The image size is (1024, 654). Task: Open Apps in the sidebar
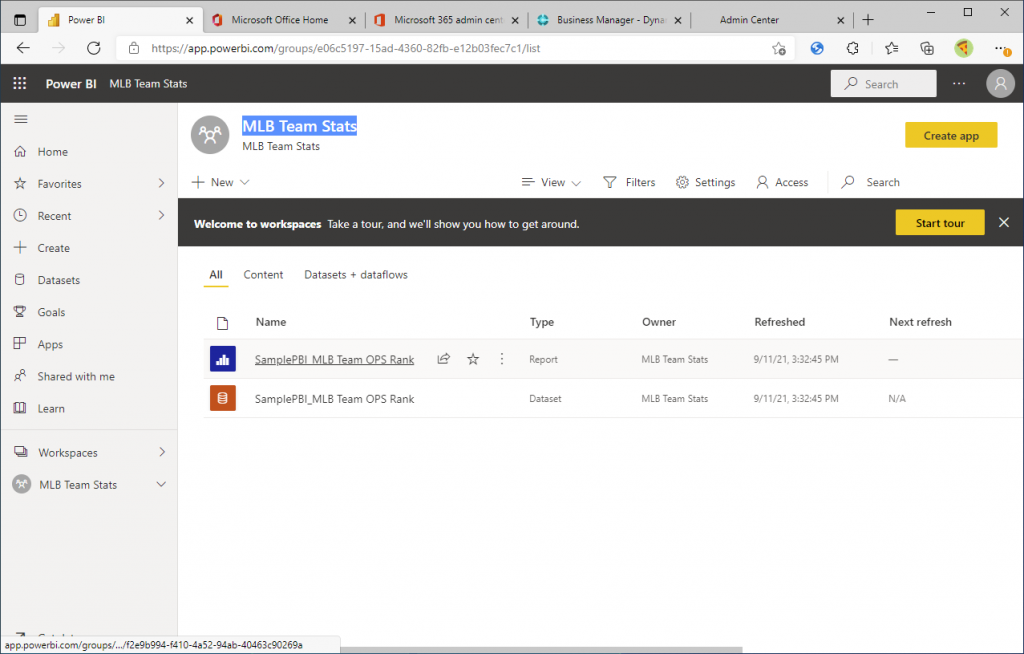point(50,344)
